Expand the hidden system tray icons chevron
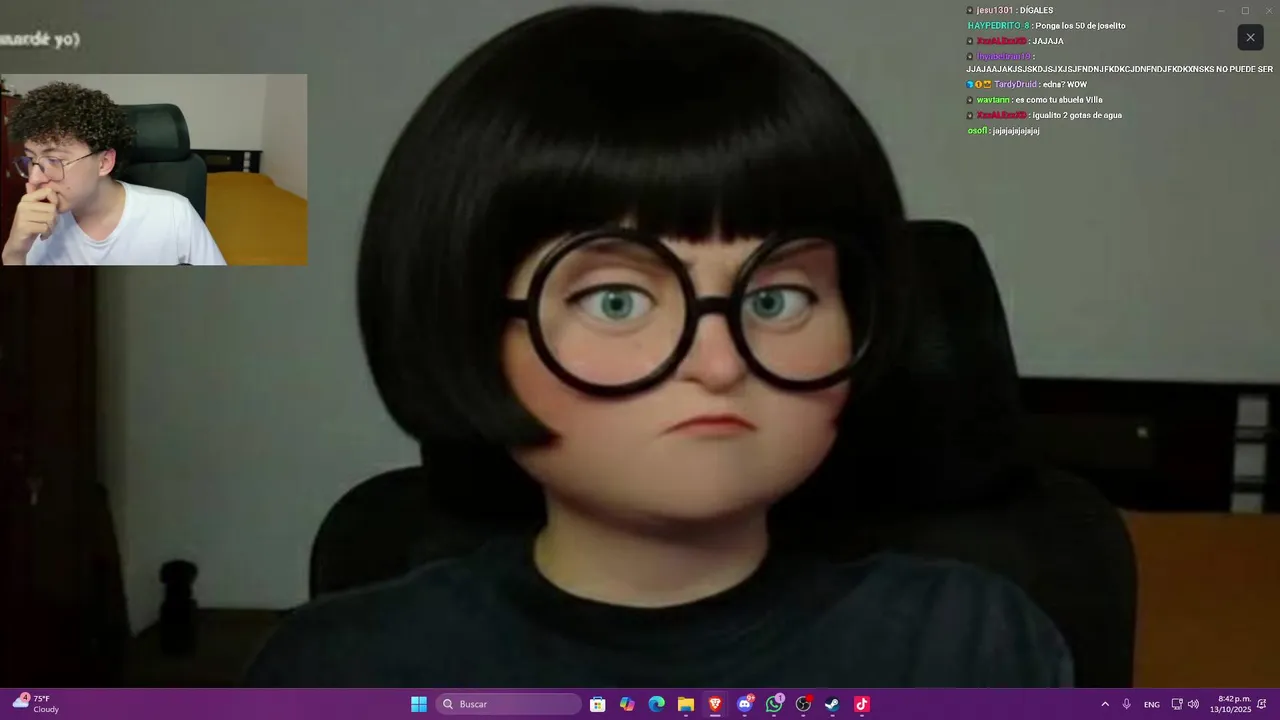1280x720 pixels. click(1105, 704)
